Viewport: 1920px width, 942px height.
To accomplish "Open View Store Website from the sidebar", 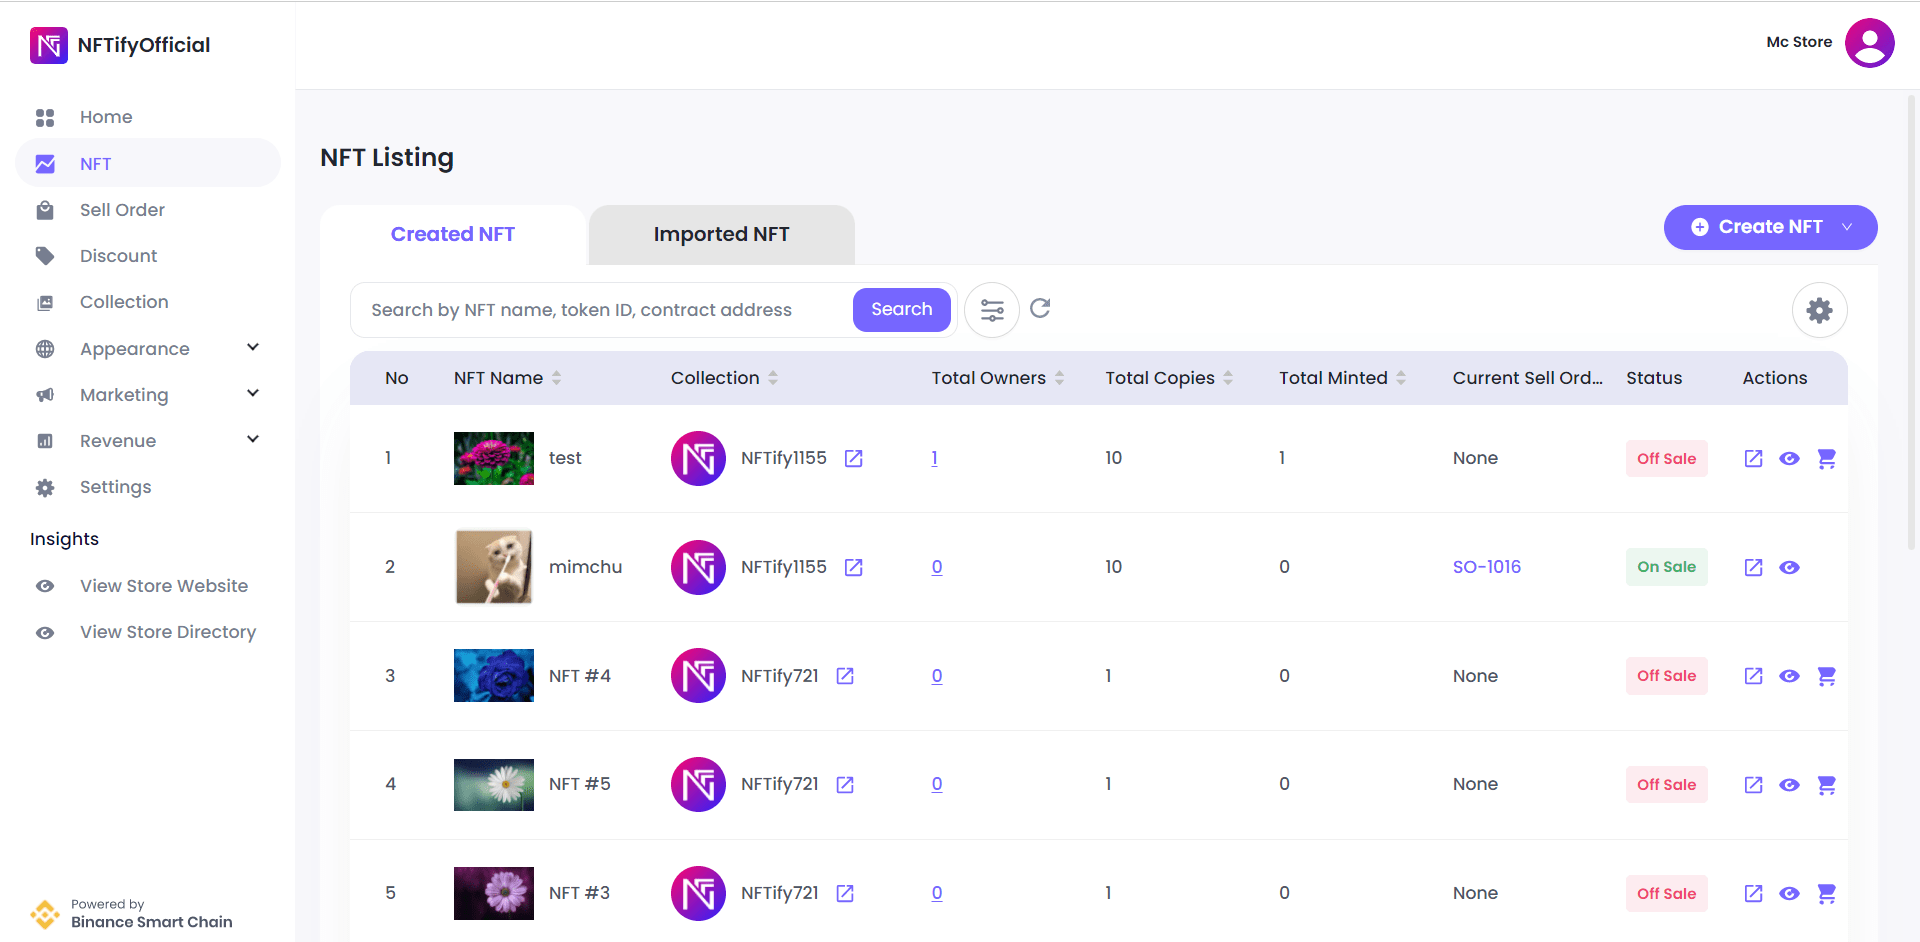I will tap(163, 586).
